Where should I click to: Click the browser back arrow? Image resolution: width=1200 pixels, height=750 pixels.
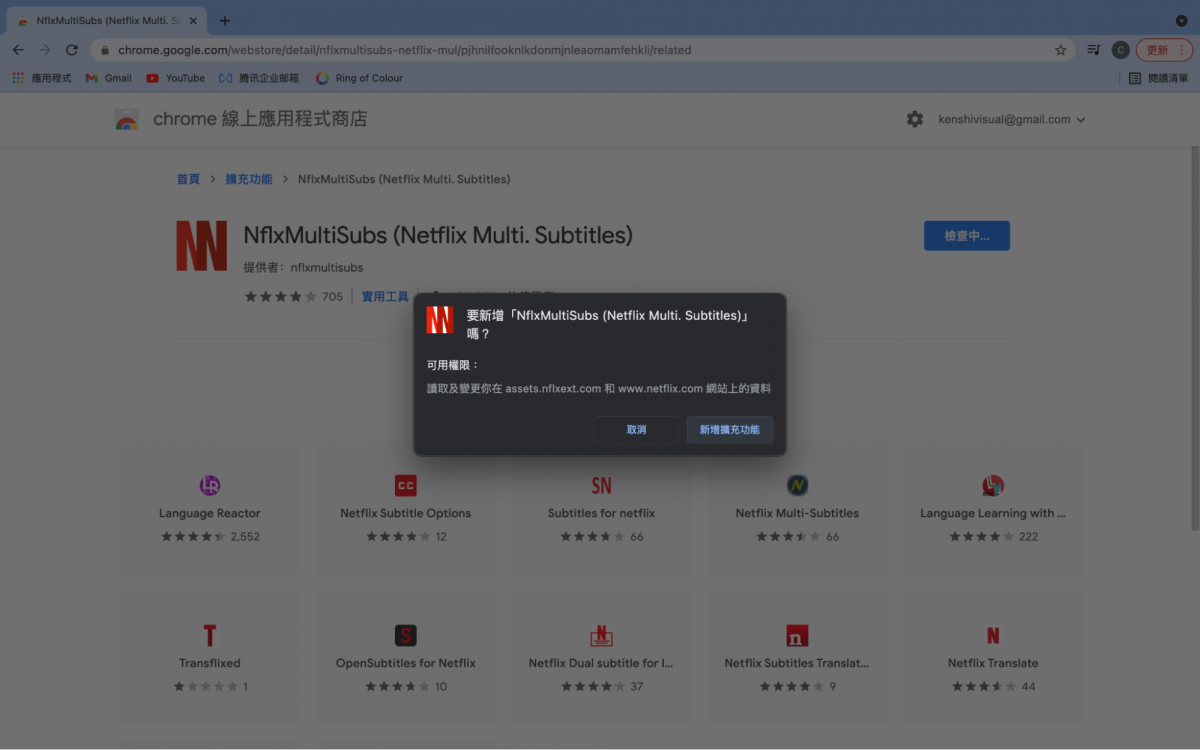[x=18, y=50]
